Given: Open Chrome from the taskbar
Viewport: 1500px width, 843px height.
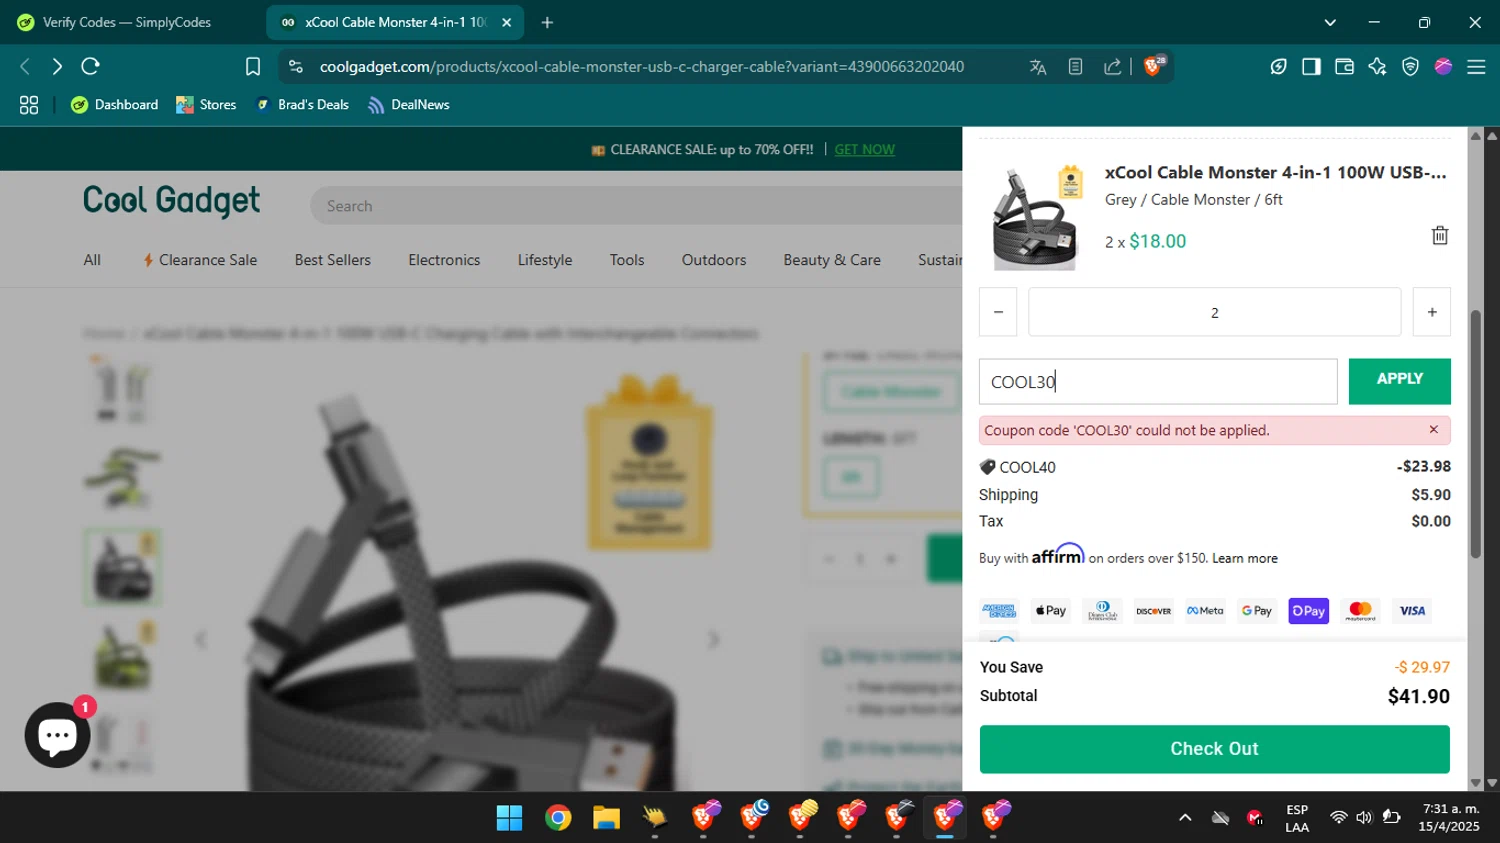Looking at the screenshot, I should pos(558,818).
